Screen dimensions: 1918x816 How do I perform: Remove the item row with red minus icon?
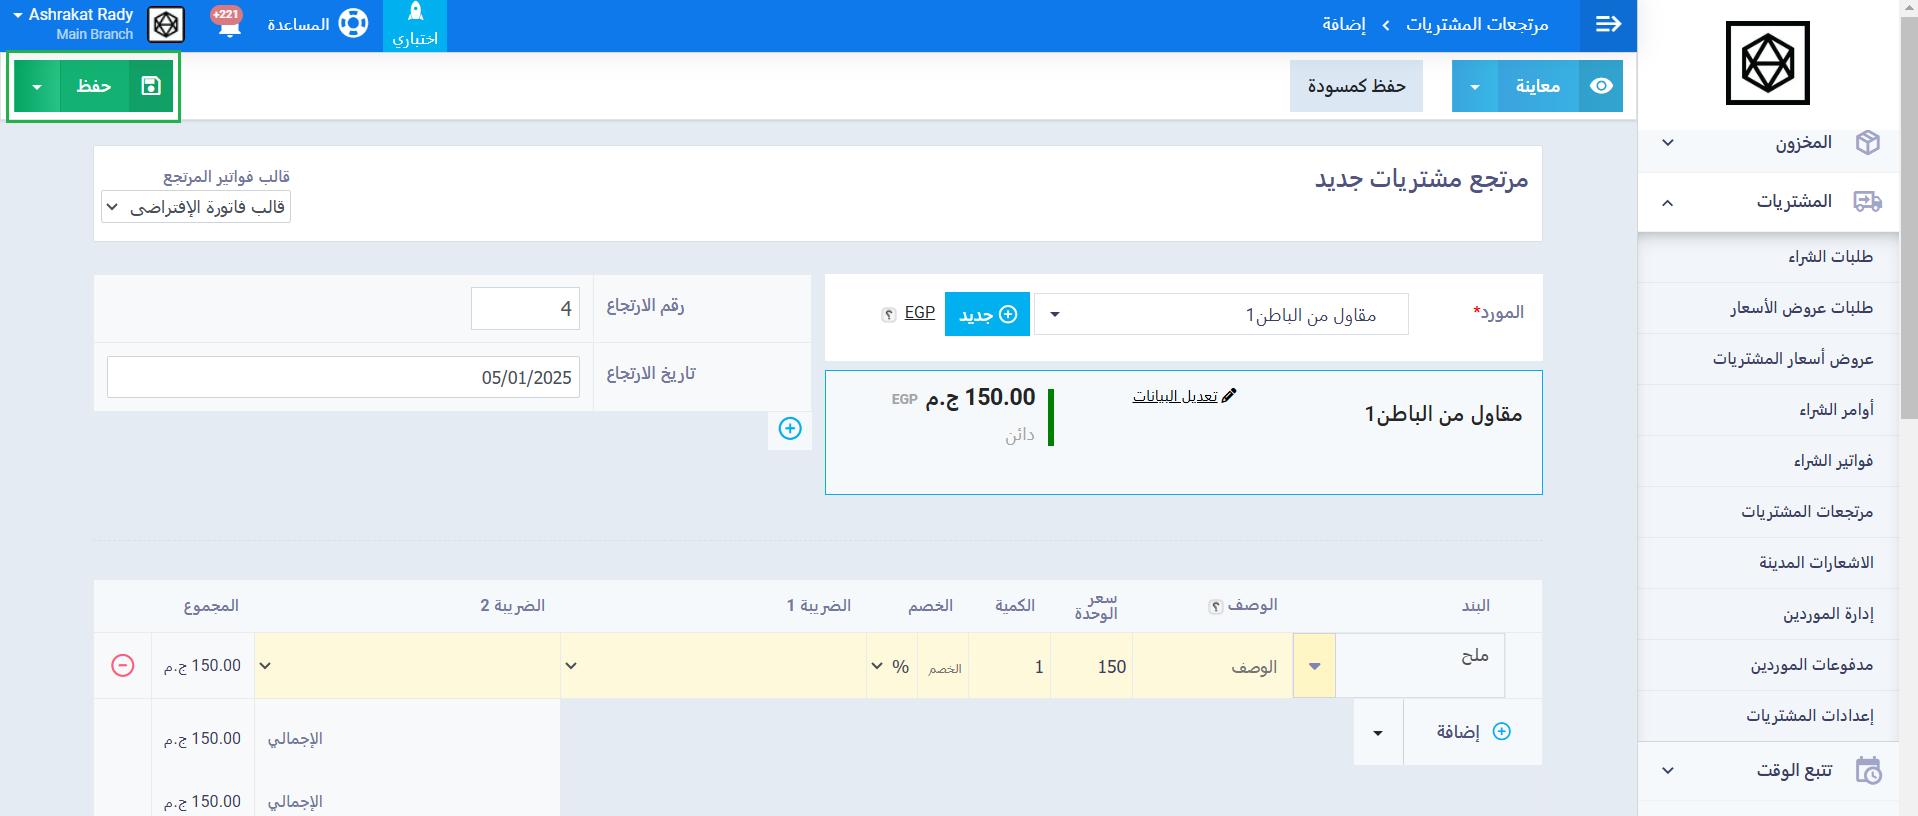pyautogui.click(x=122, y=666)
